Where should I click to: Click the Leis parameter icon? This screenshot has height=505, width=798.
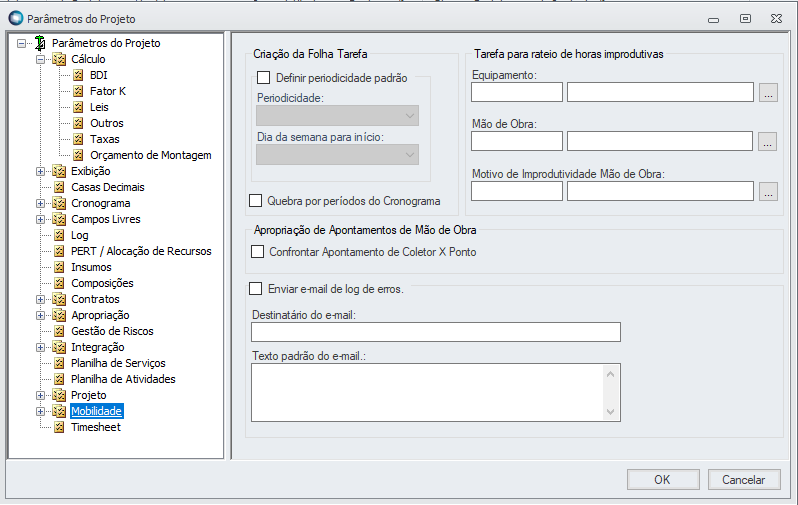78,107
